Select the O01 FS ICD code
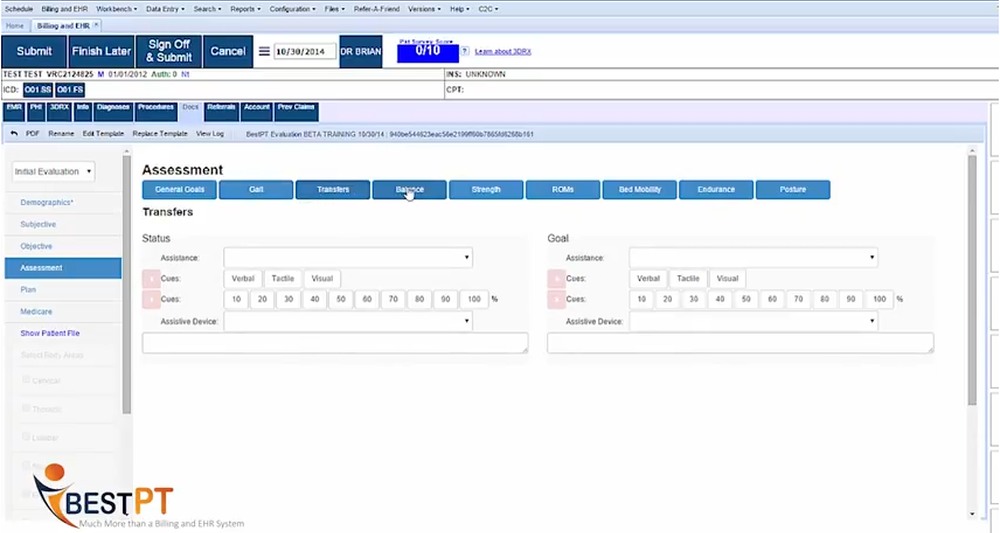 click(x=70, y=90)
